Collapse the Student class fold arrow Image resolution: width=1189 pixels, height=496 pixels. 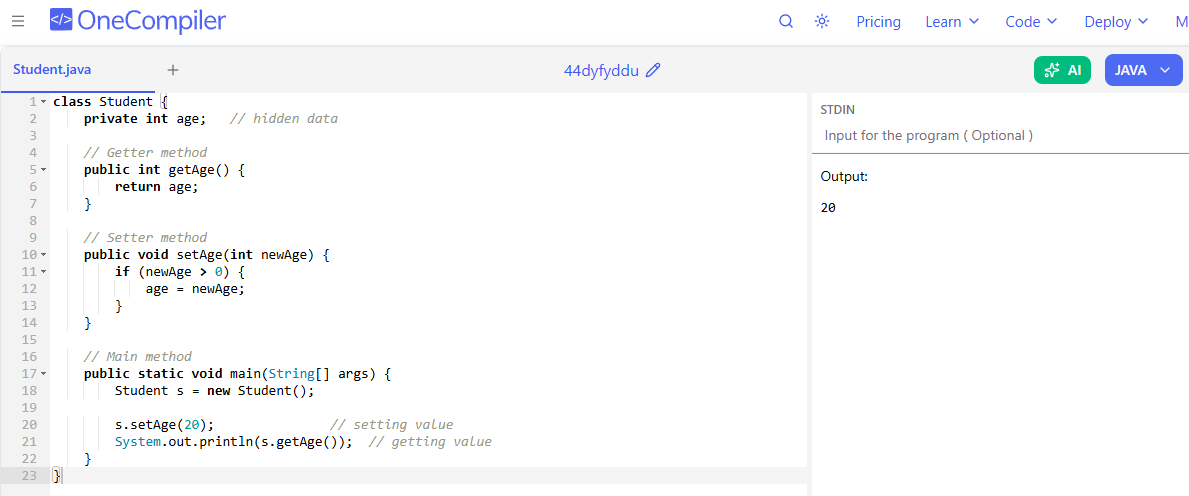43,102
